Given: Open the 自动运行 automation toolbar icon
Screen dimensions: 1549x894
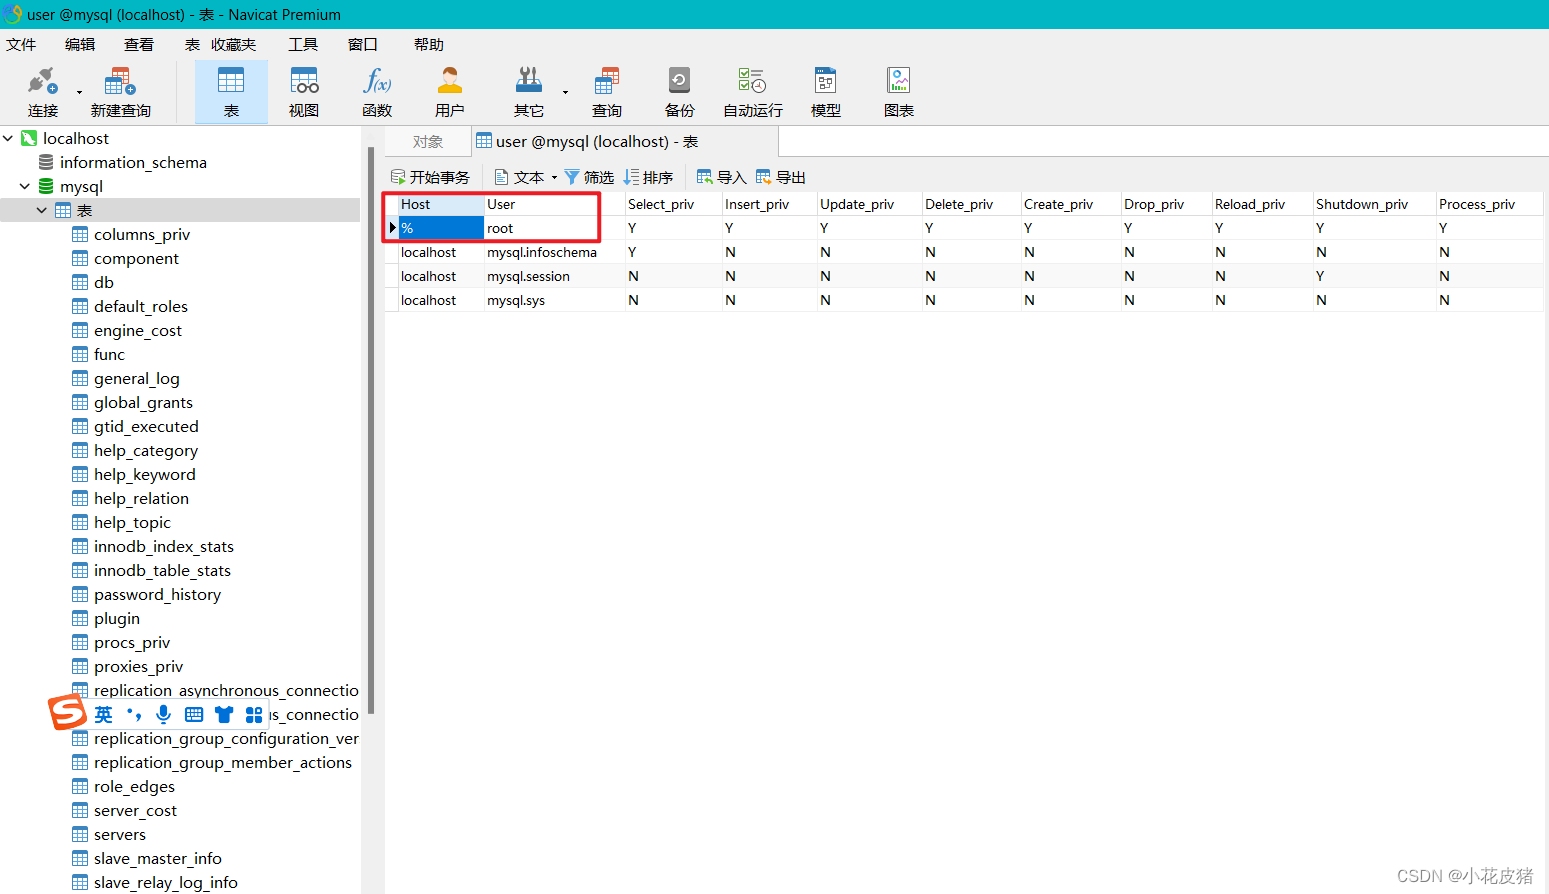Looking at the screenshot, I should (x=753, y=92).
